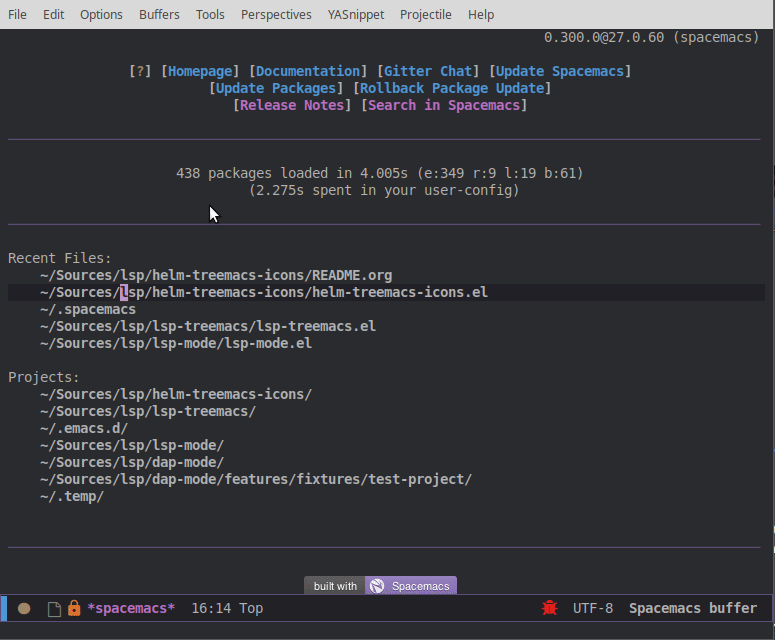Open project fixtures/test-project/
The height and width of the screenshot is (640, 775).
[256, 479]
